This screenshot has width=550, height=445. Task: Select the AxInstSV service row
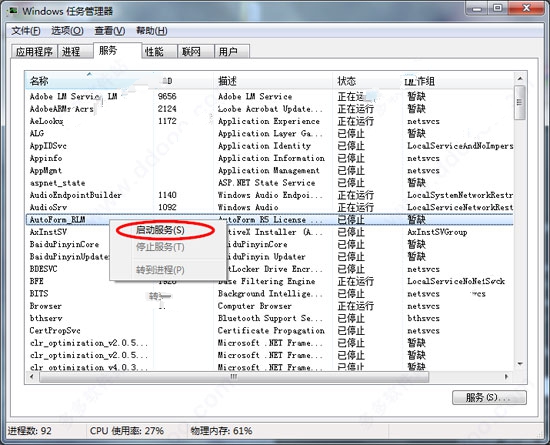[x=269, y=232]
